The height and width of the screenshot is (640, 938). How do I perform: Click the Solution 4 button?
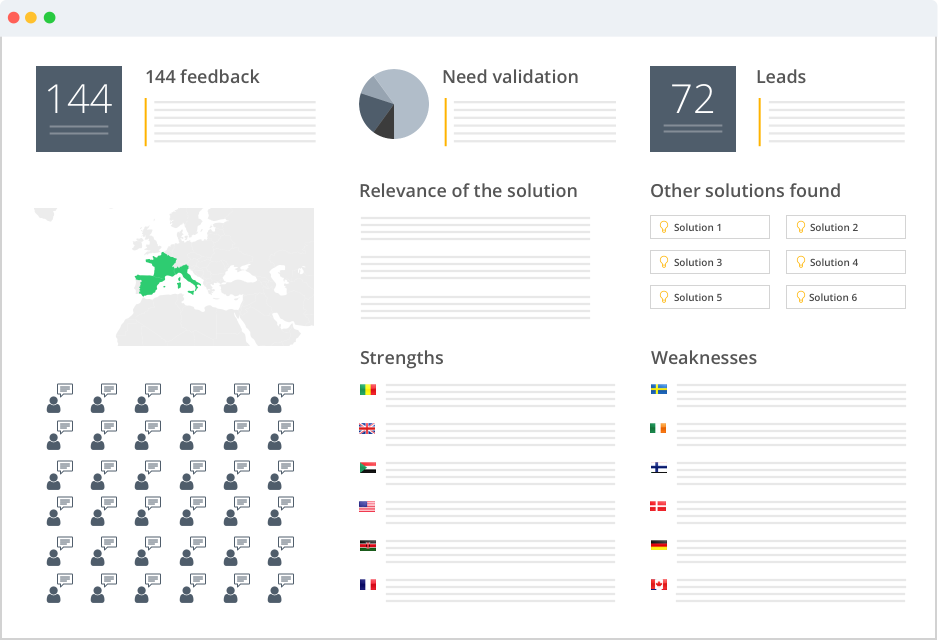pyautogui.click(x=845, y=263)
